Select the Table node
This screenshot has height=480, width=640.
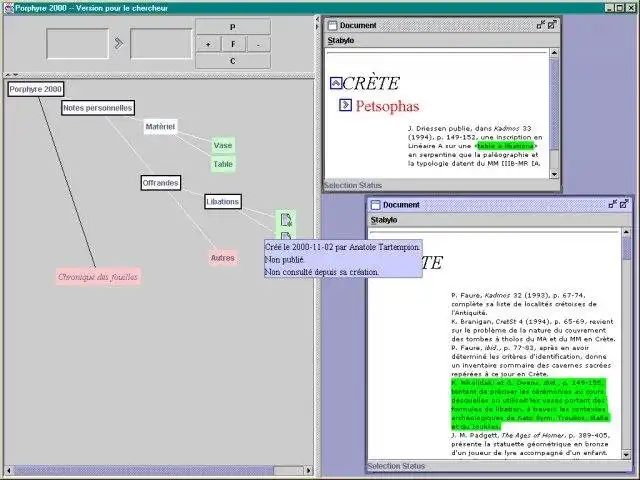tap(223, 164)
